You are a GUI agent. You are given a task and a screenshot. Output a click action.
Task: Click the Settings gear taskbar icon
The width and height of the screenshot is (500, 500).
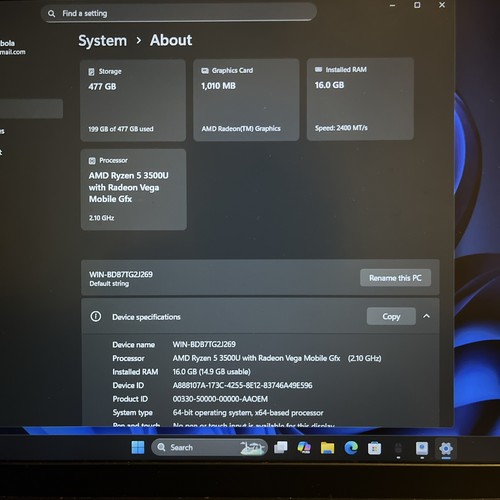pos(446,449)
